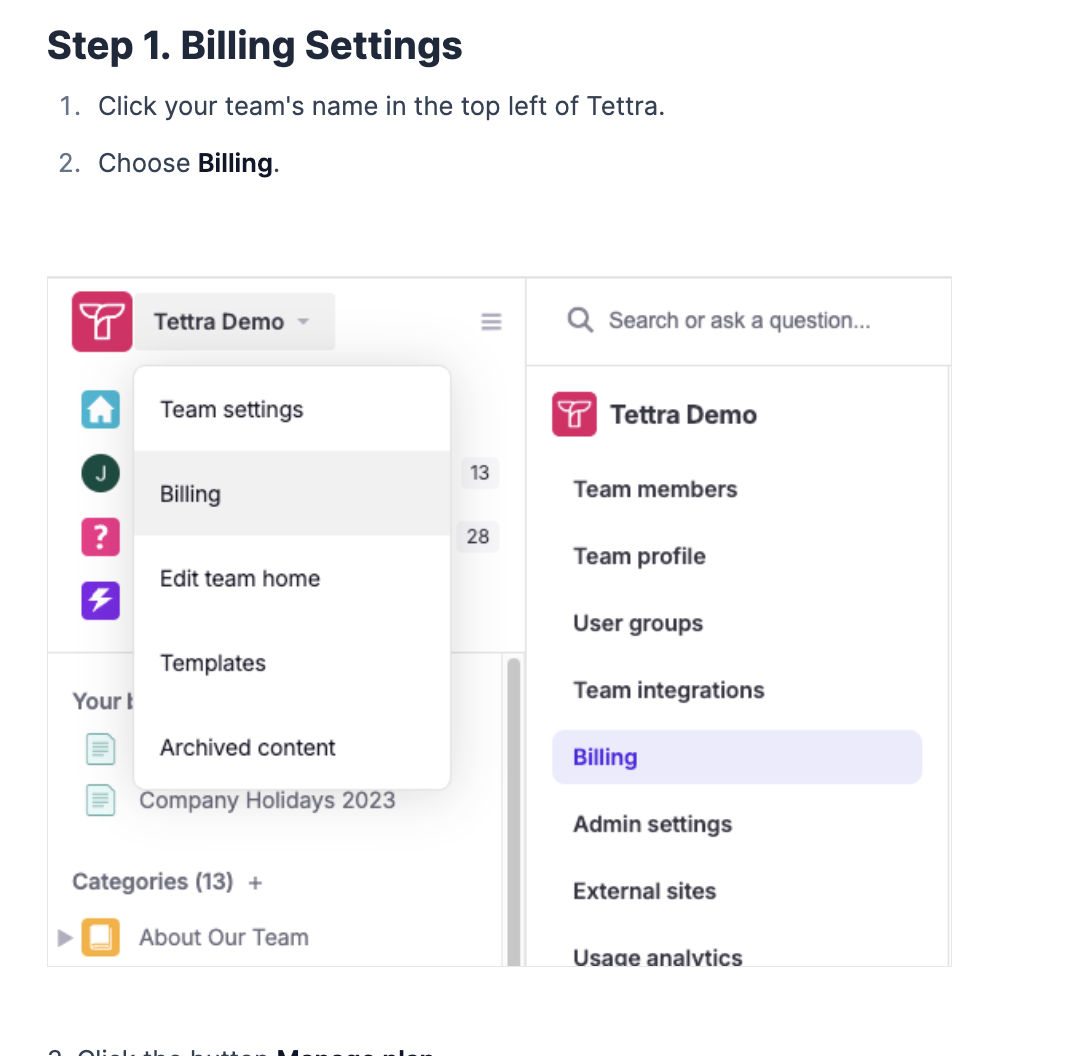Choose Billing in the dropdown menu
Image resolution: width=1078 pixels, height=1056 pixels.
click(292, 494)
